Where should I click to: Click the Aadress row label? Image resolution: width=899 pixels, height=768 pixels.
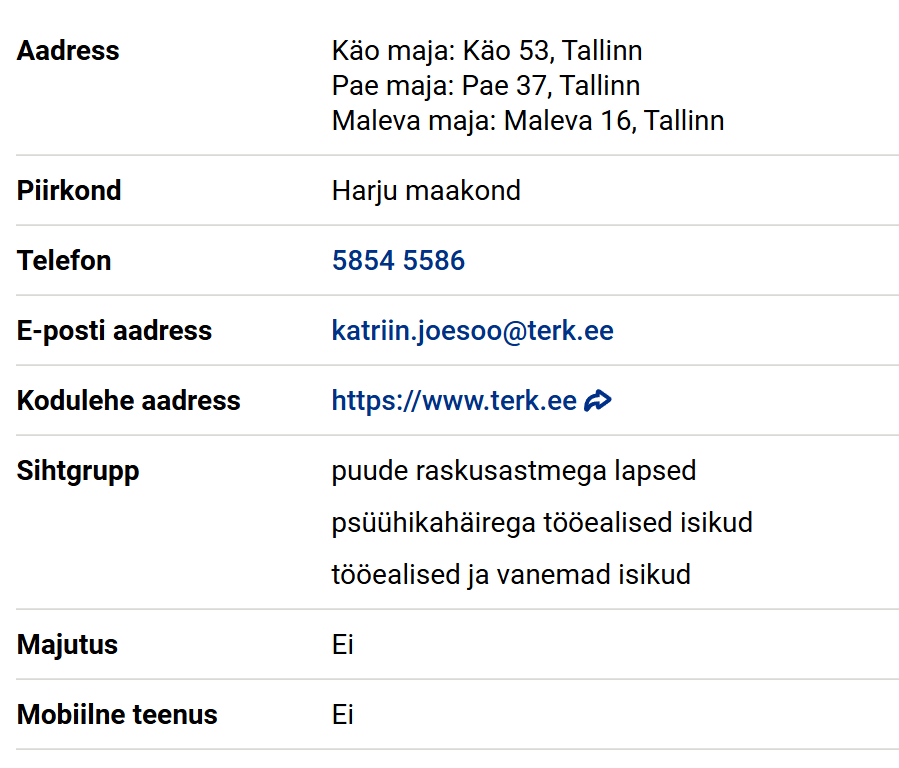[68, 51]
